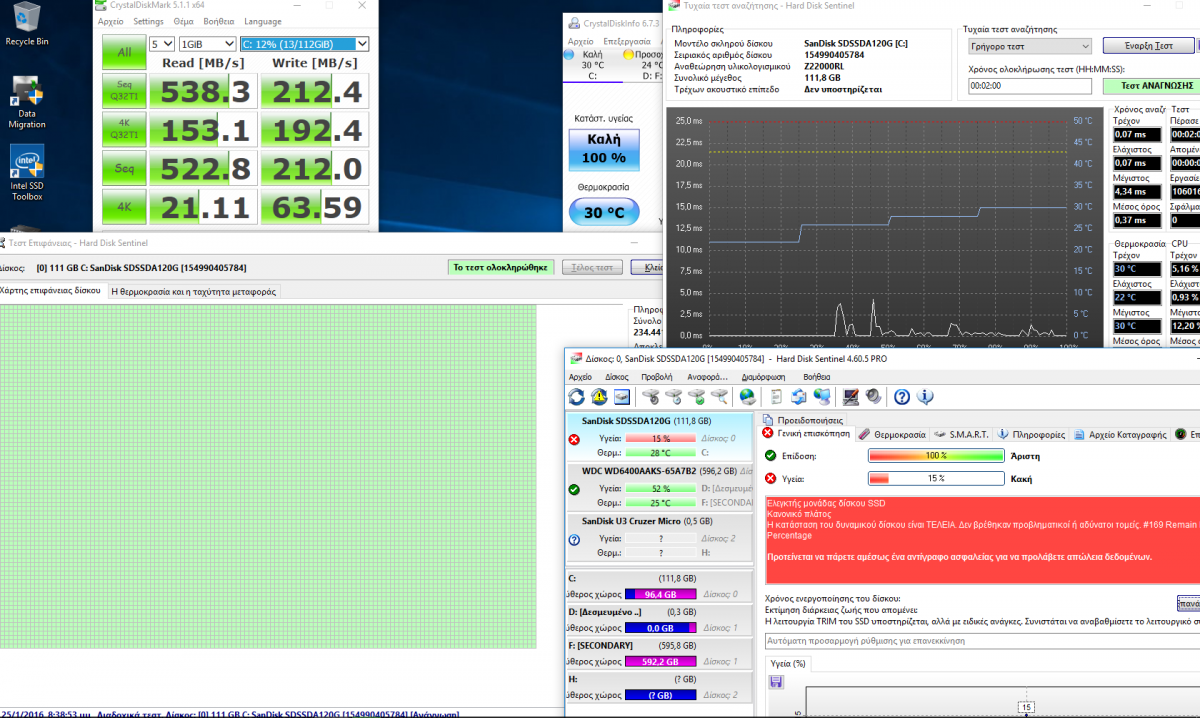Select the Χάρτης επιφάνειας δίσκου tab
The image size is (1200, 718).
pyautogui.click(x=51, y=291)
